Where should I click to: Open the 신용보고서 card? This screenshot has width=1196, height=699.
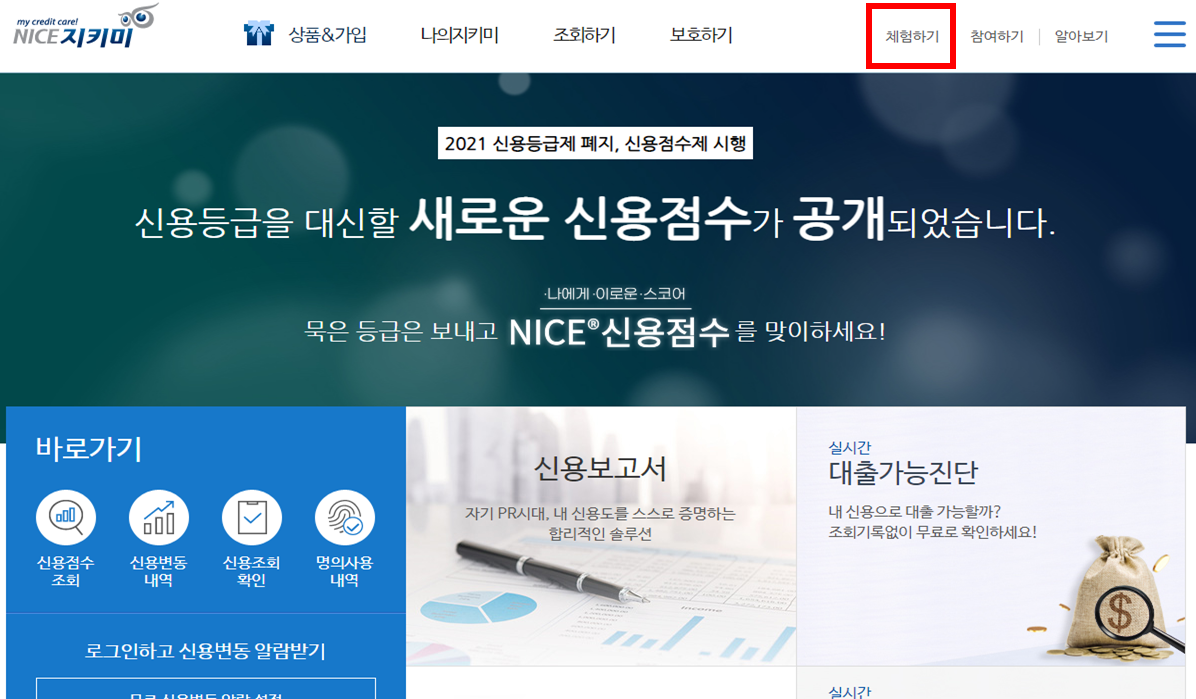[x=601, y=536]
